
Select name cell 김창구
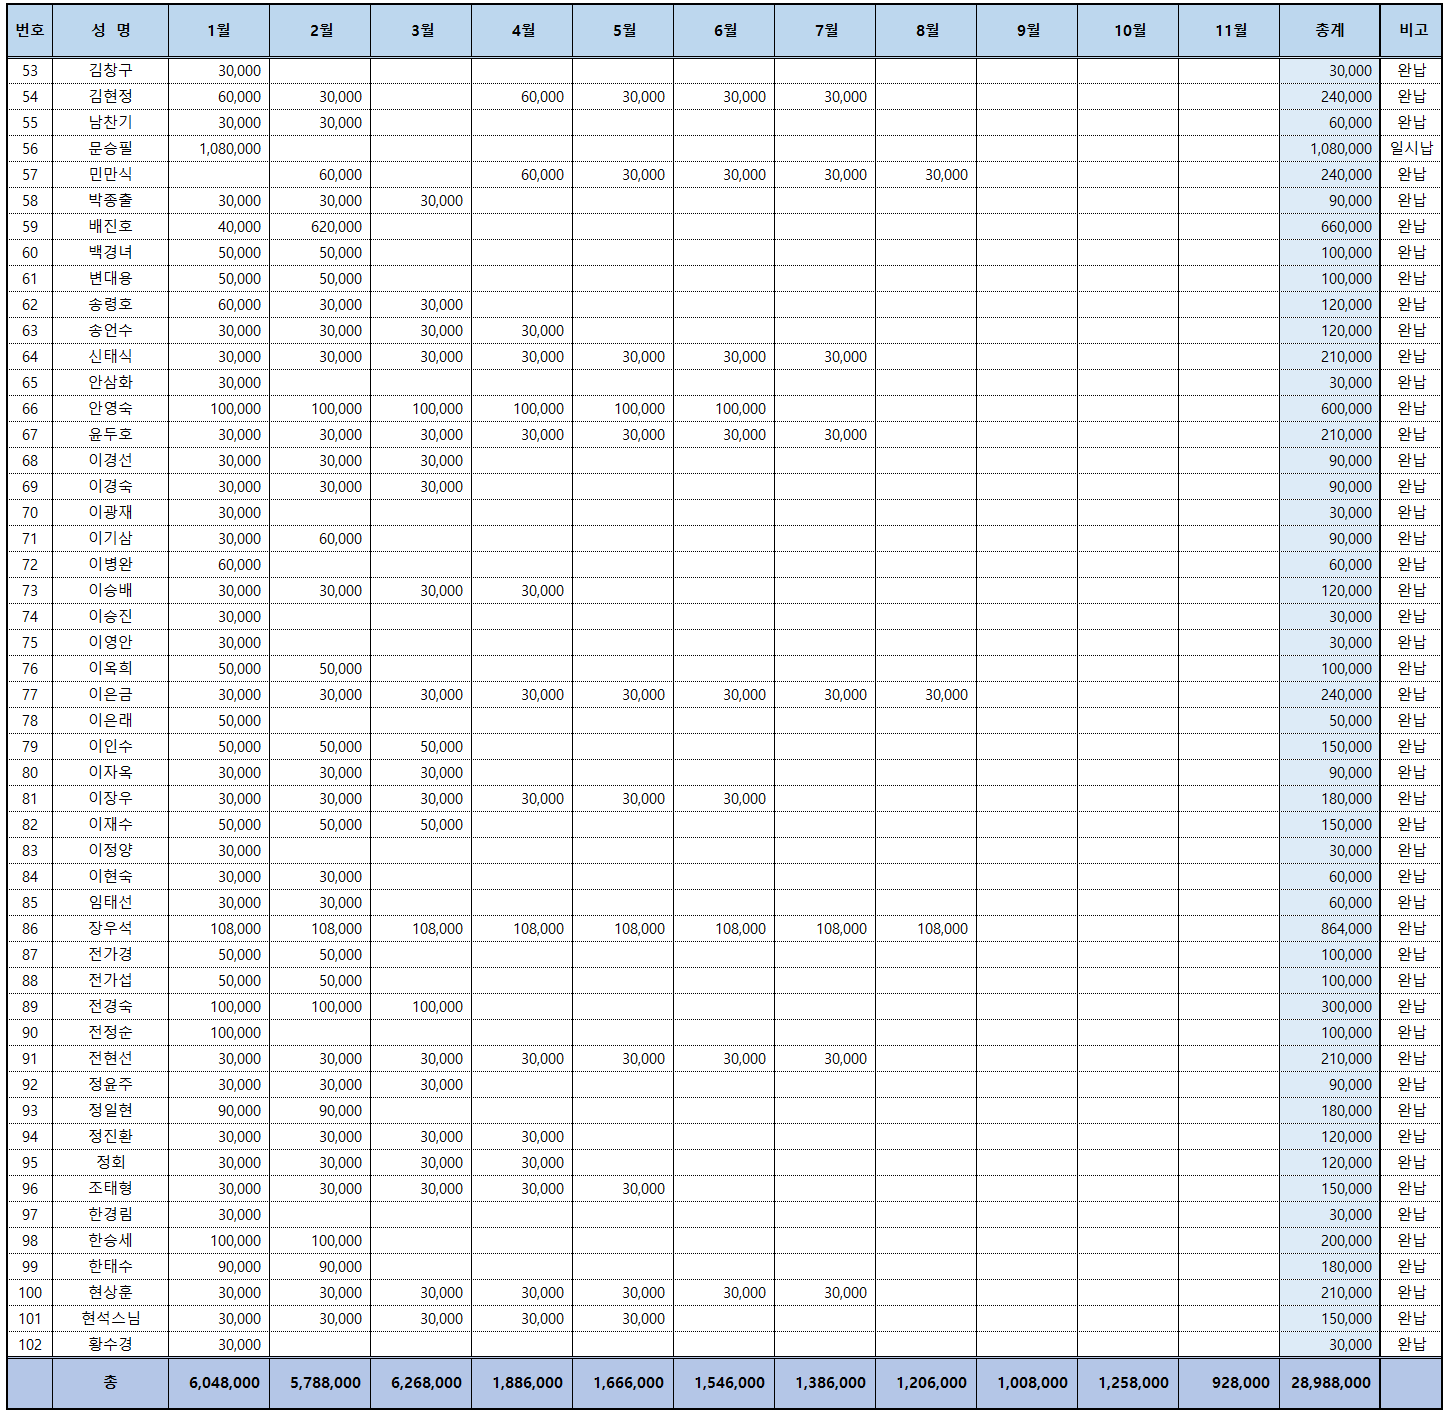pos(111,71)
